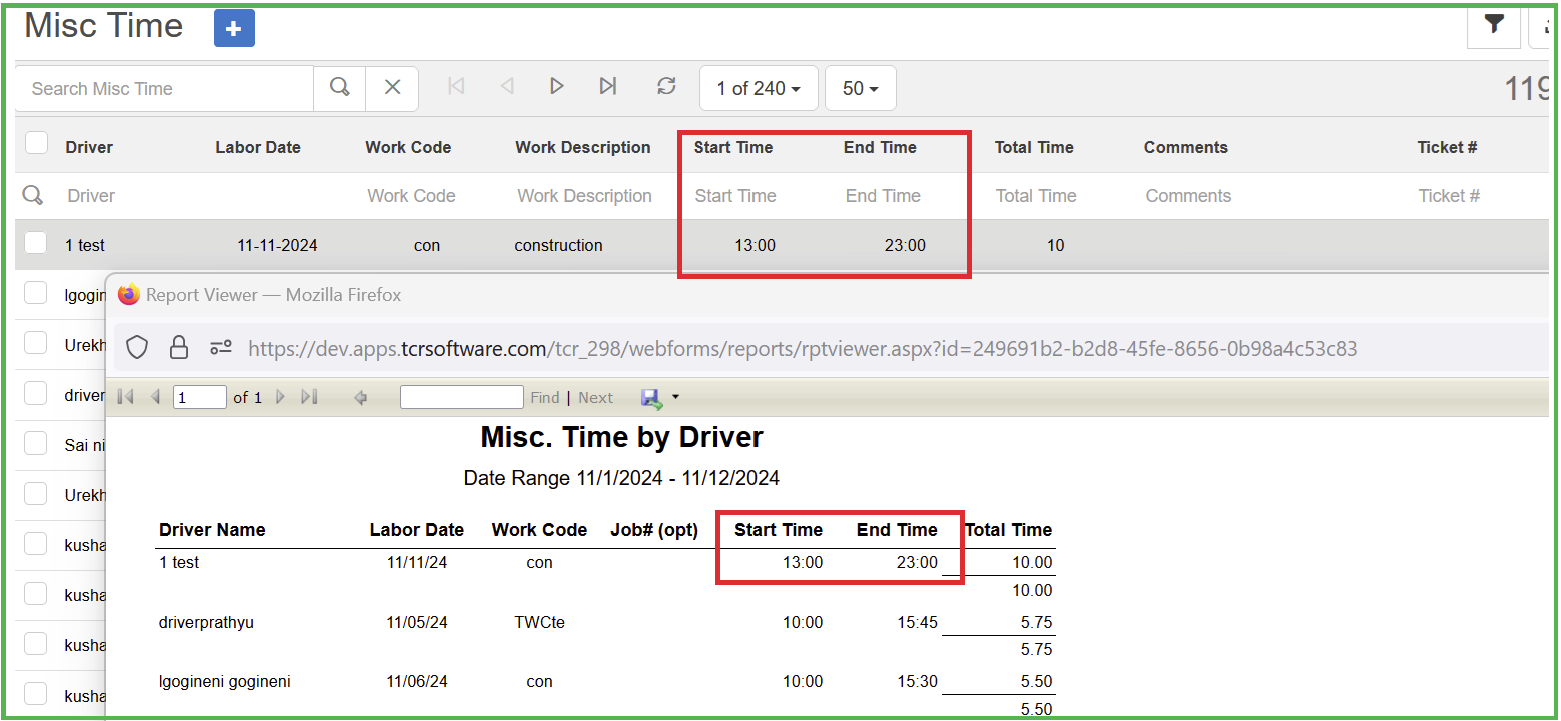Open the filter funnel button
This screenshot has height=721, width=1561.
tap(1494, 26)
